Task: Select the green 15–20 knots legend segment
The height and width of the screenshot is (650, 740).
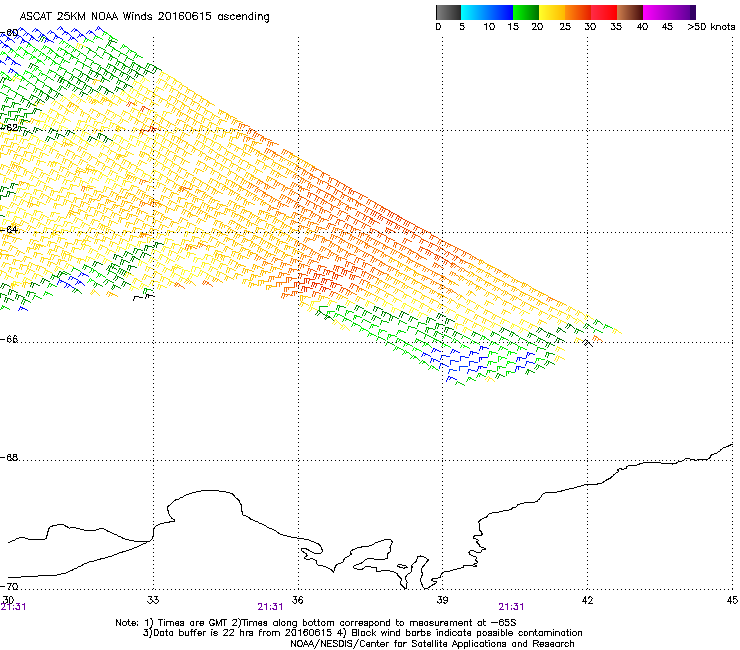Action: pyautogui.click(x=526, y=12)
